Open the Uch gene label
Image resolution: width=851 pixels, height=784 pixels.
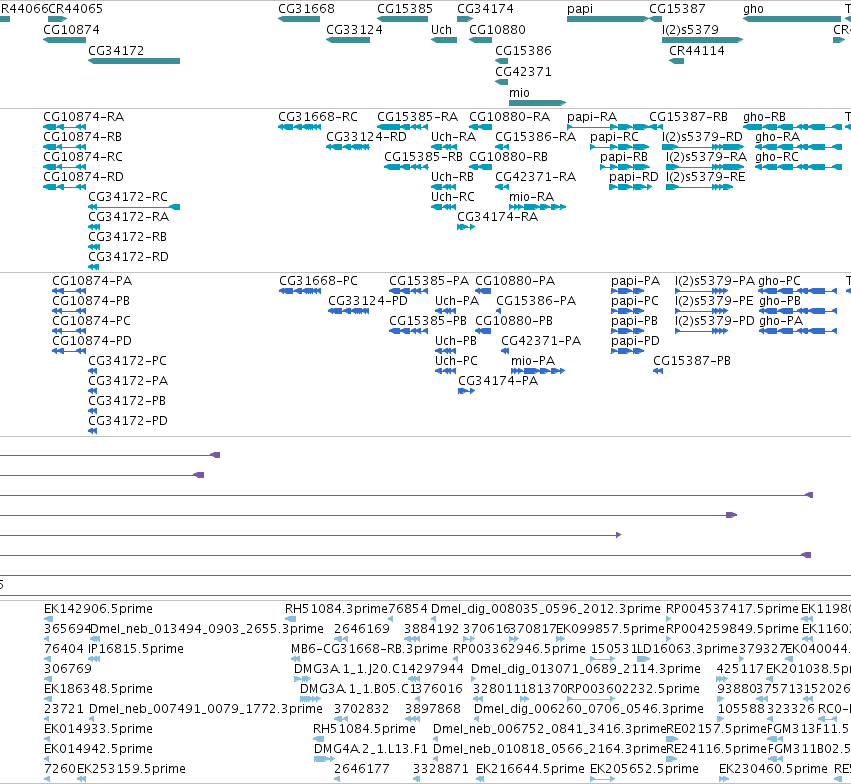click(441, 30)
